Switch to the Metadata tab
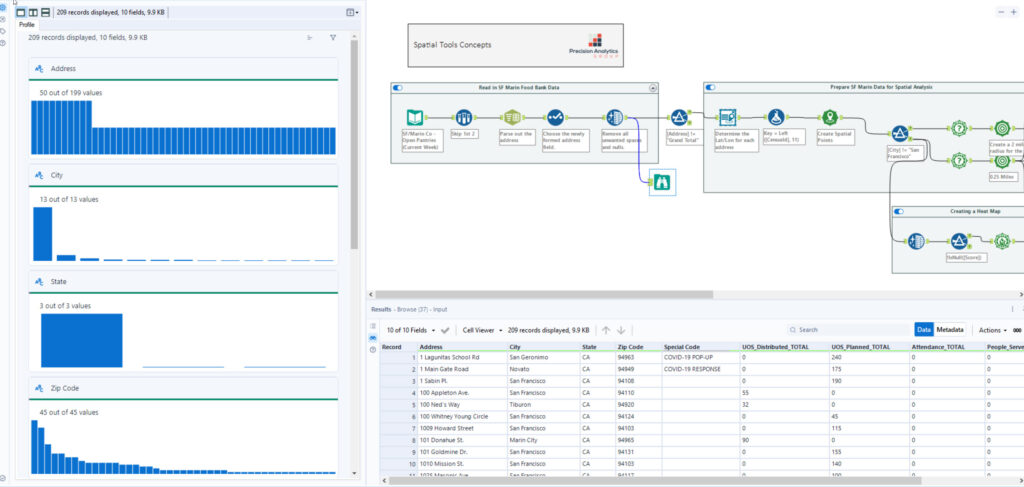The height and width of the screenshot is (487, 1024). 949,330
